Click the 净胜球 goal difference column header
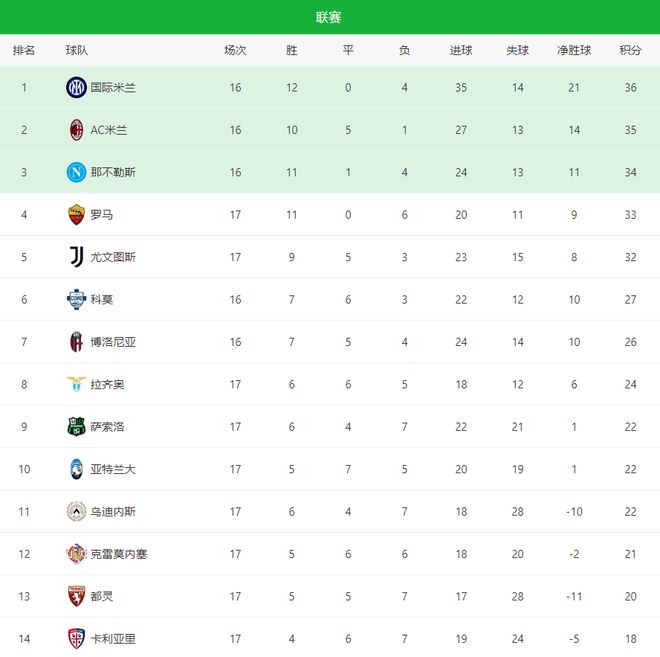This screenshot has height=657, width=660. [x=574, y=50]
